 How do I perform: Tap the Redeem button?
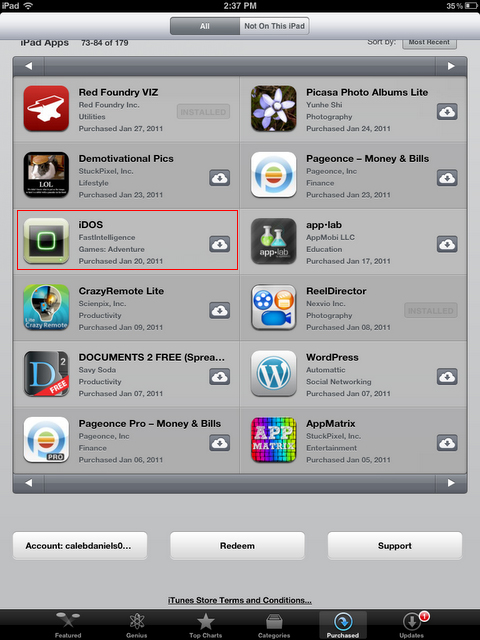pos(237,546)
